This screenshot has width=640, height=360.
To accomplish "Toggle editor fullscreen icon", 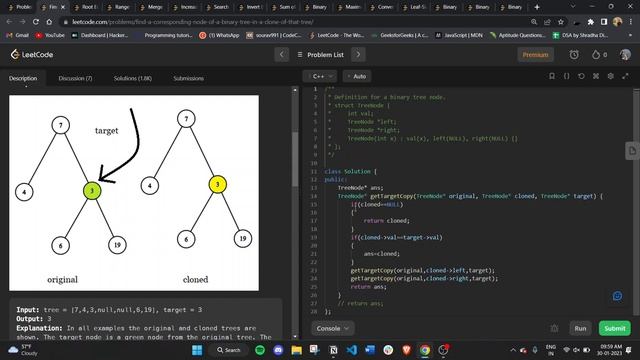I will click(625, 76).
